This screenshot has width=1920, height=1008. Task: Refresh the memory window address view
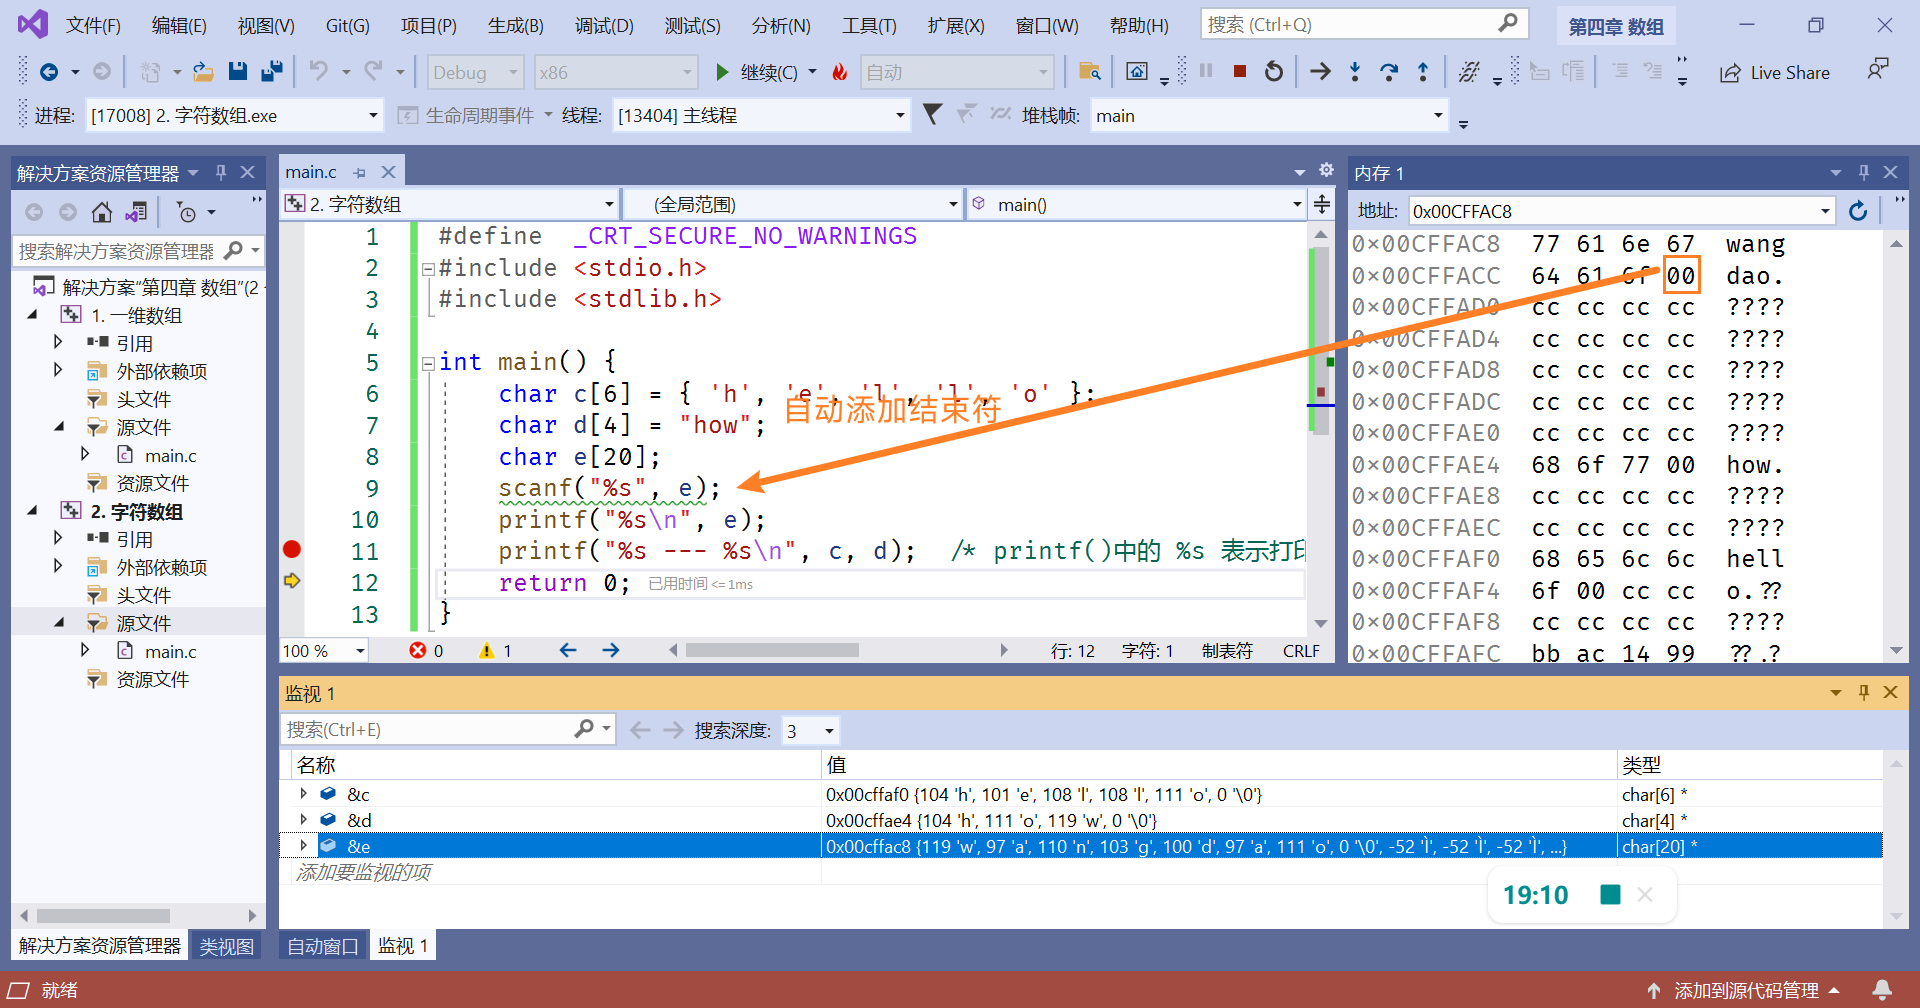pos(1857,211)
